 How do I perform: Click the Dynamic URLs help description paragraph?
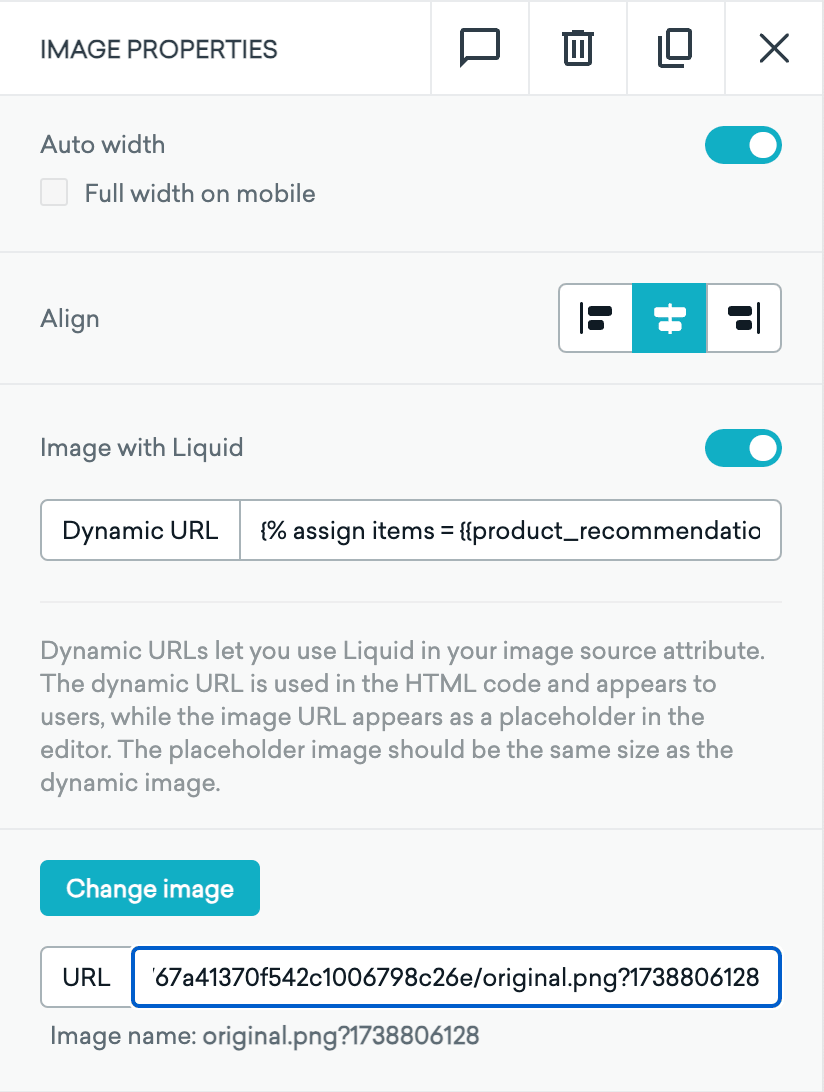click(402, 718)
